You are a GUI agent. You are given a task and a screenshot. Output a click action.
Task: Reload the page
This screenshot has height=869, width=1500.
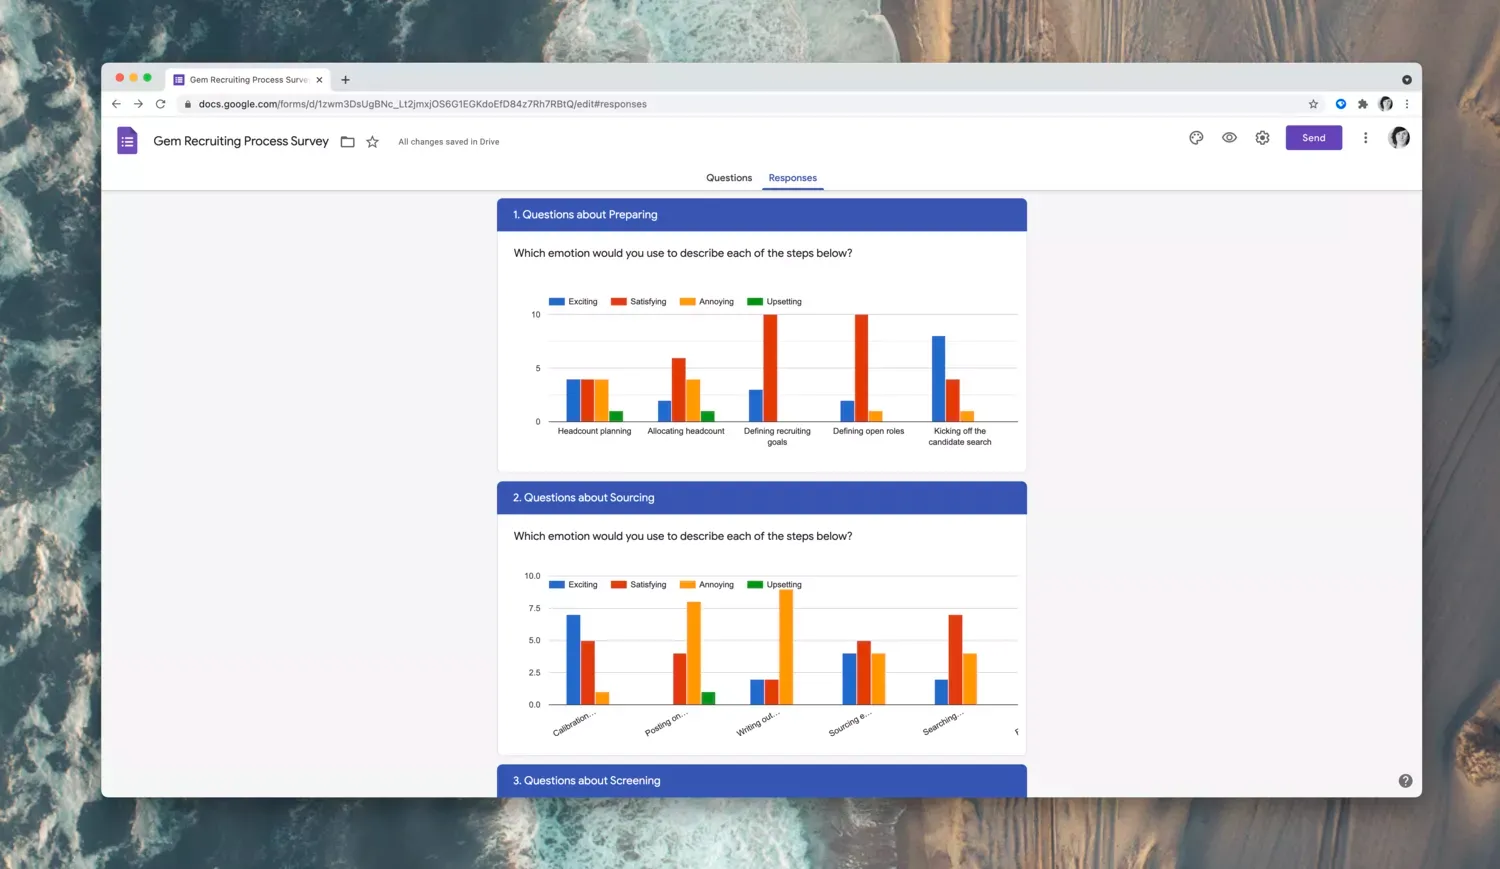[x=160, y=104]
